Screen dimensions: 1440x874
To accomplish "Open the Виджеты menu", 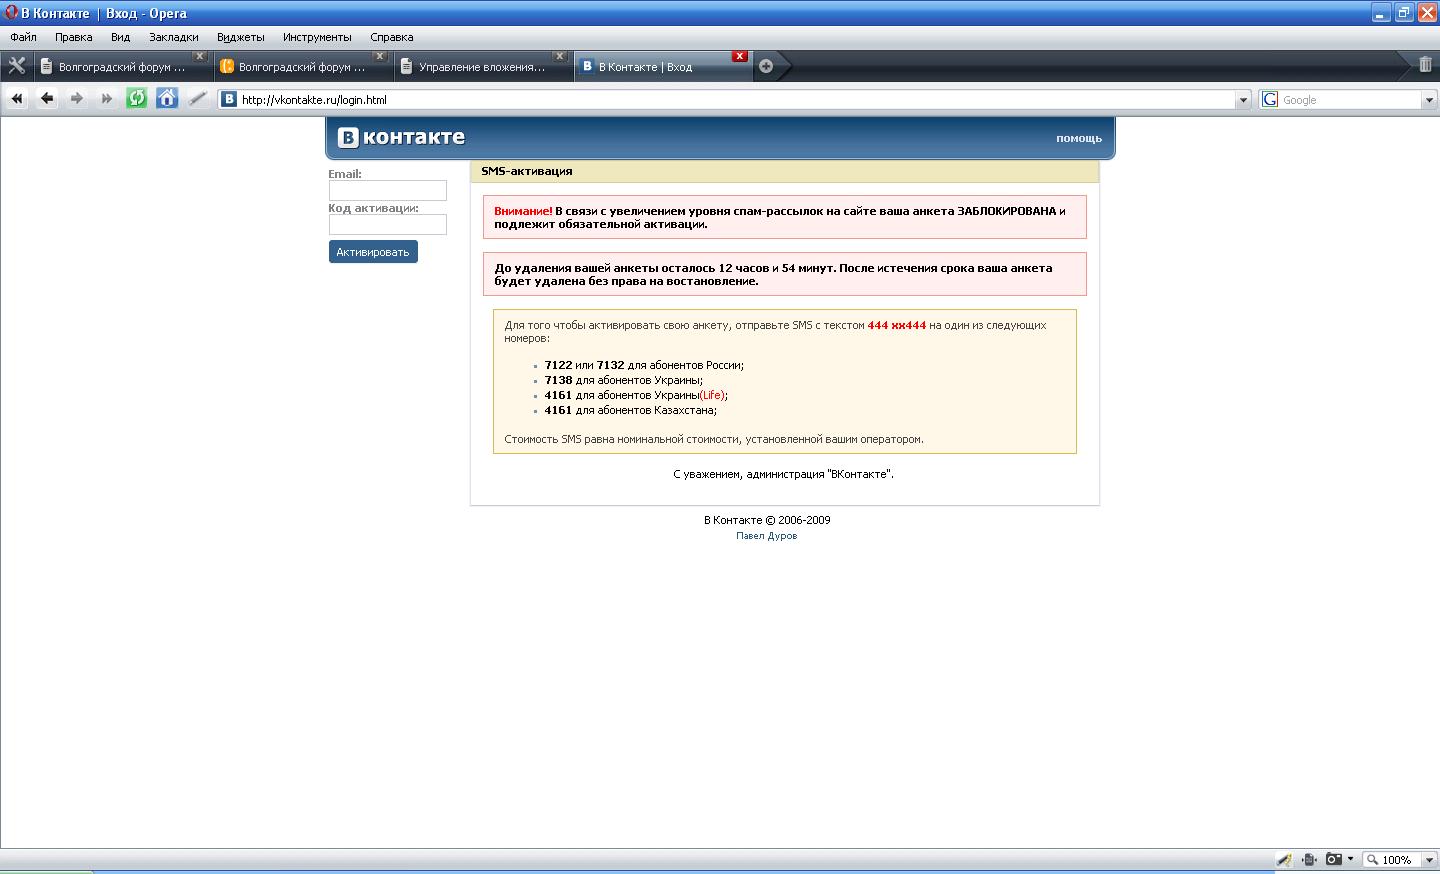I will (241, 37).
